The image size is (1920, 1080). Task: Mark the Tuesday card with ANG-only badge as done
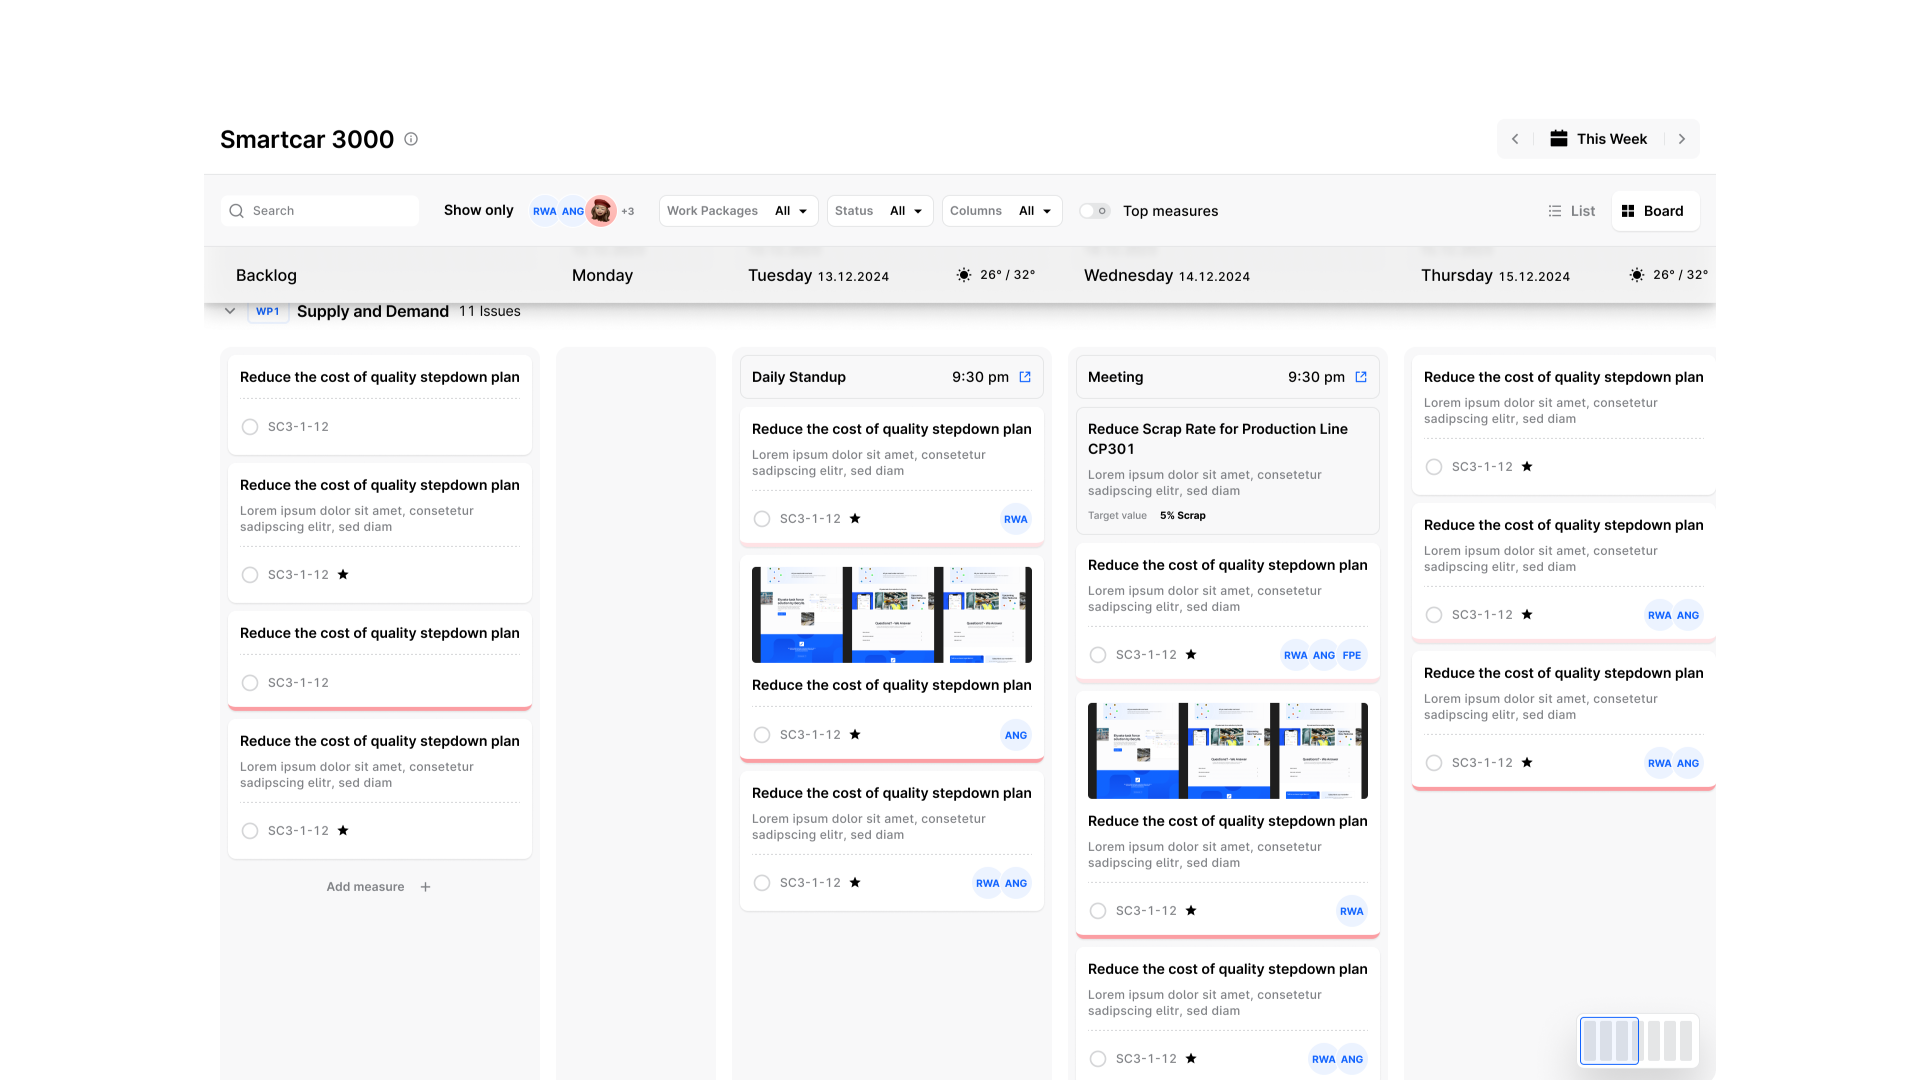pyautogui.click(x=762, y=735)
